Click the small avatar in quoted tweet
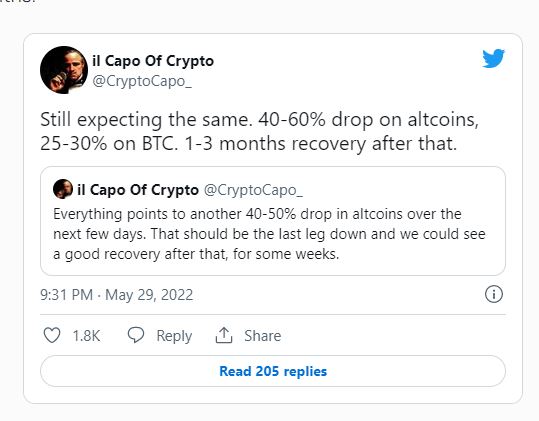The width and height of the screenshot is (539, 421). (63, 189)
